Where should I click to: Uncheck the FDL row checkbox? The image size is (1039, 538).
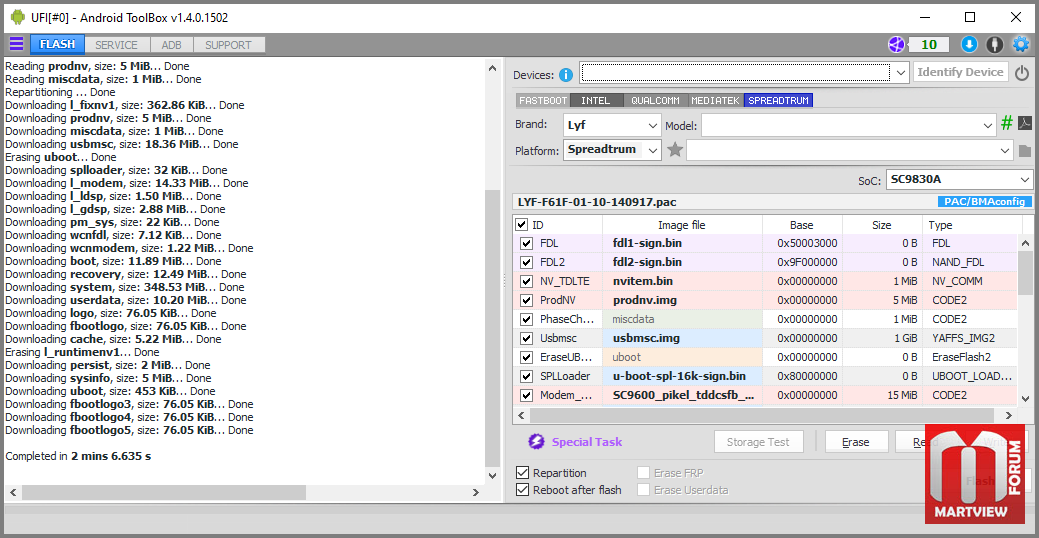tap(527, 243)
